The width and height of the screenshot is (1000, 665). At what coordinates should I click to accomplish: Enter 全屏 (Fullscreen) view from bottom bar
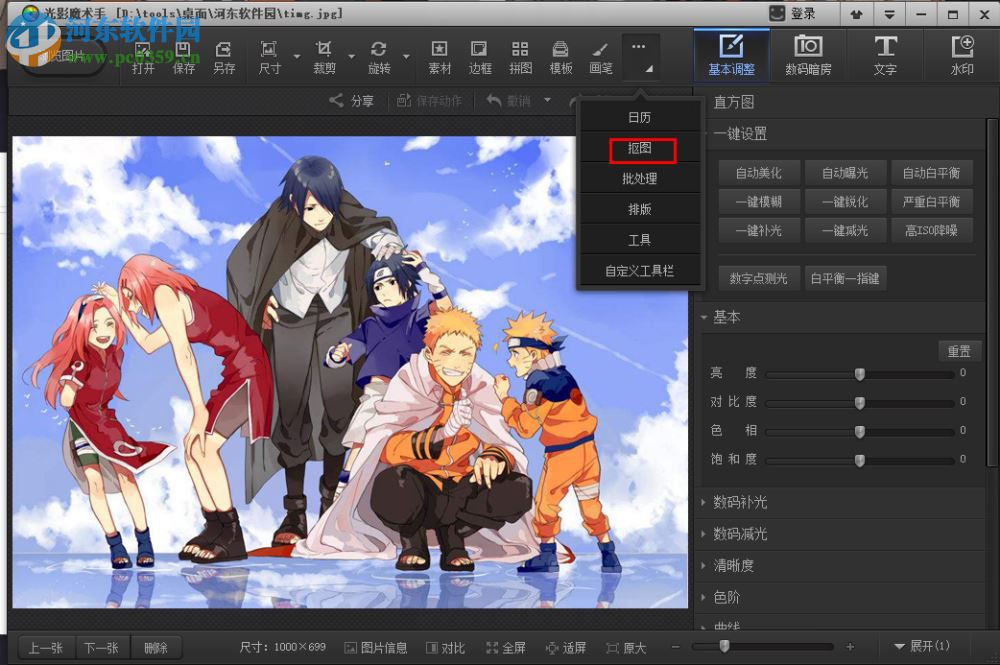click(x=505, y=648)
